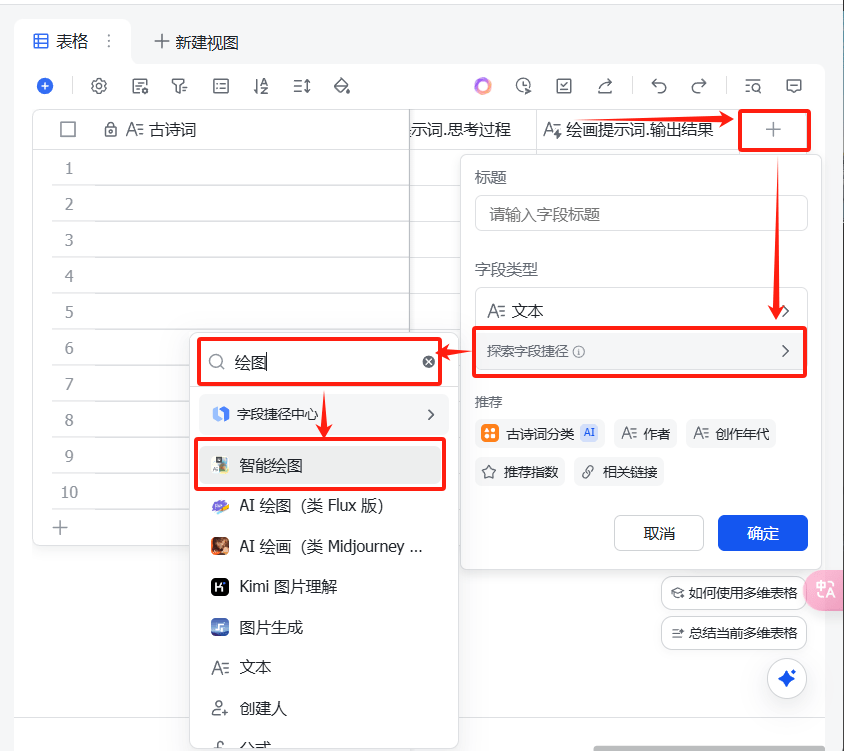Create a new view with 新建视图

pyautogui.click(x=196, y=42)
